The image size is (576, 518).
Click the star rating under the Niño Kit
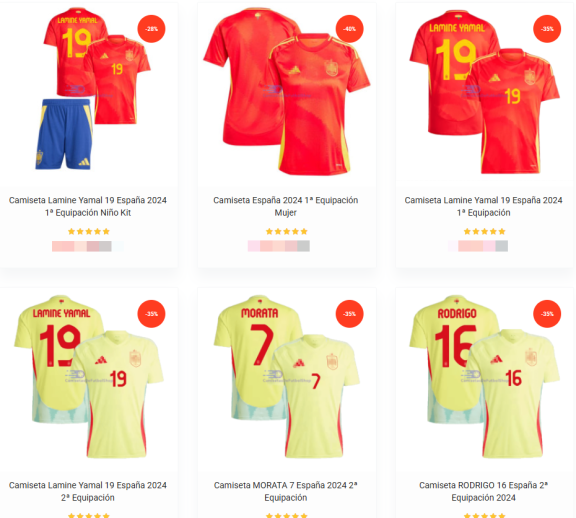point(89,231)
